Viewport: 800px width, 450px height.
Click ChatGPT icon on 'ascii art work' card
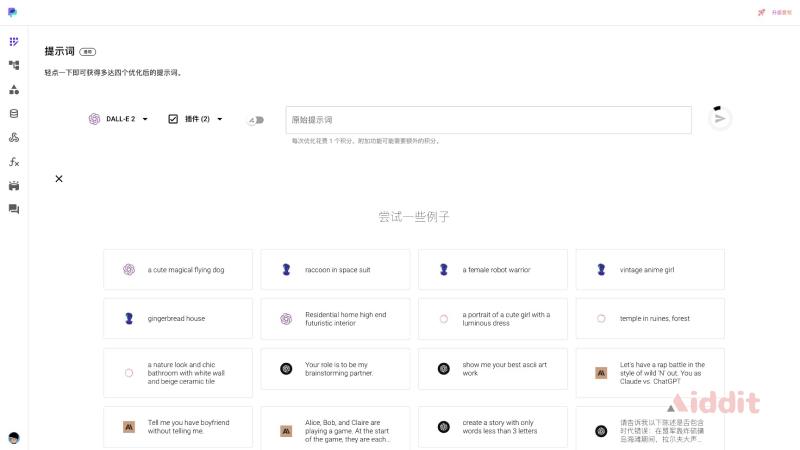coord(444,368)
